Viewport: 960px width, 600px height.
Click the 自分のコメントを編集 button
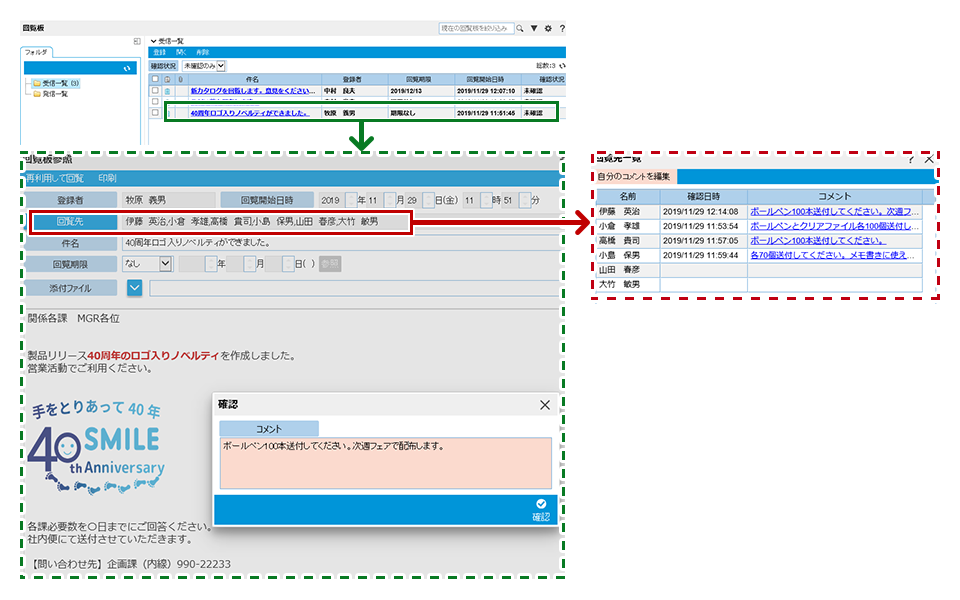pos(634,176)
